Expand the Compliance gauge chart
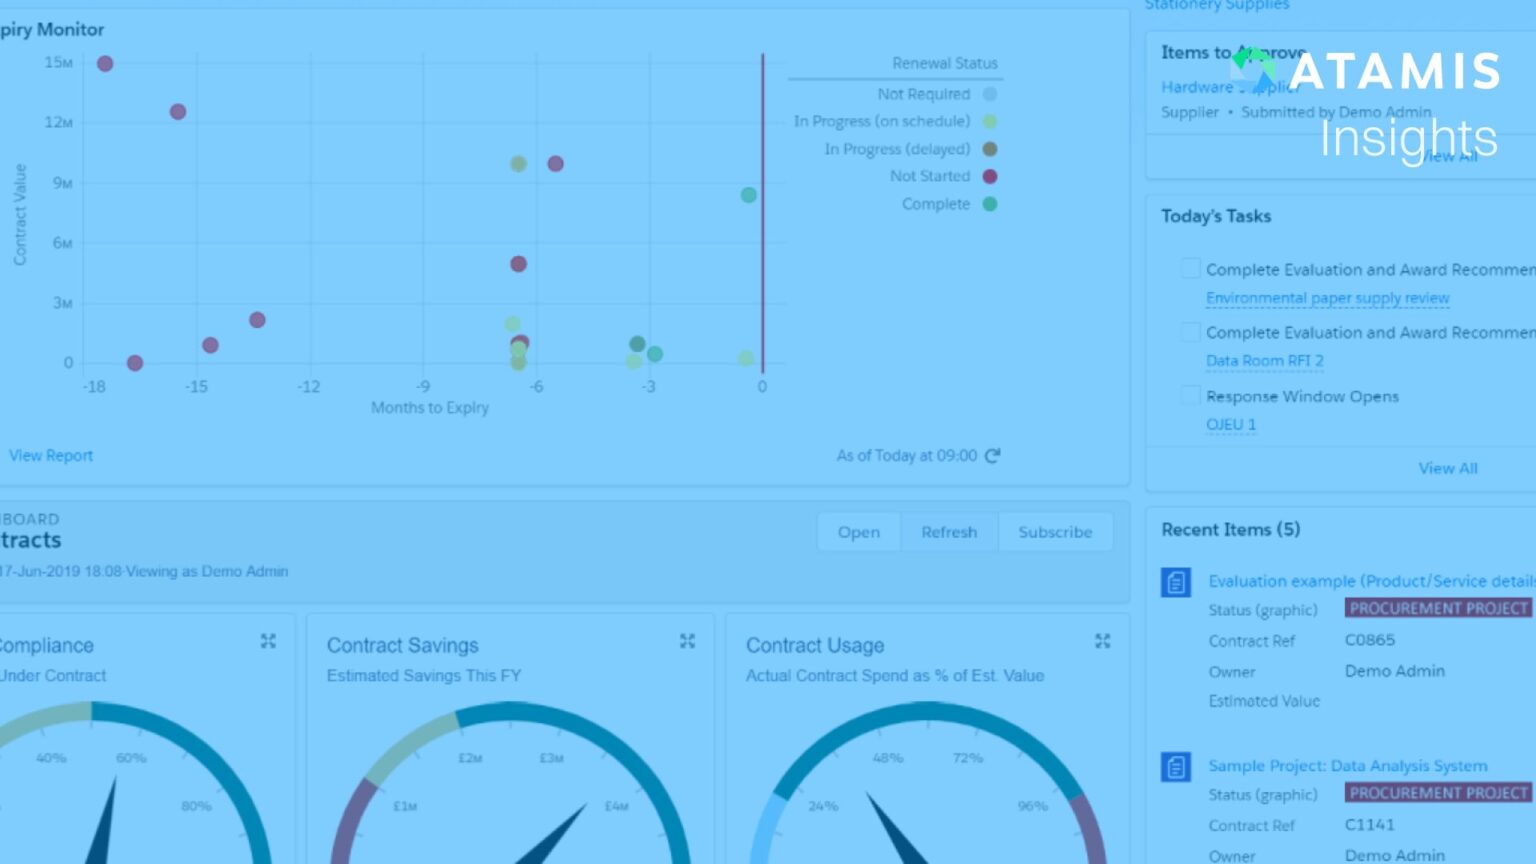This screenshot has height=864, width=1536. 268,641
